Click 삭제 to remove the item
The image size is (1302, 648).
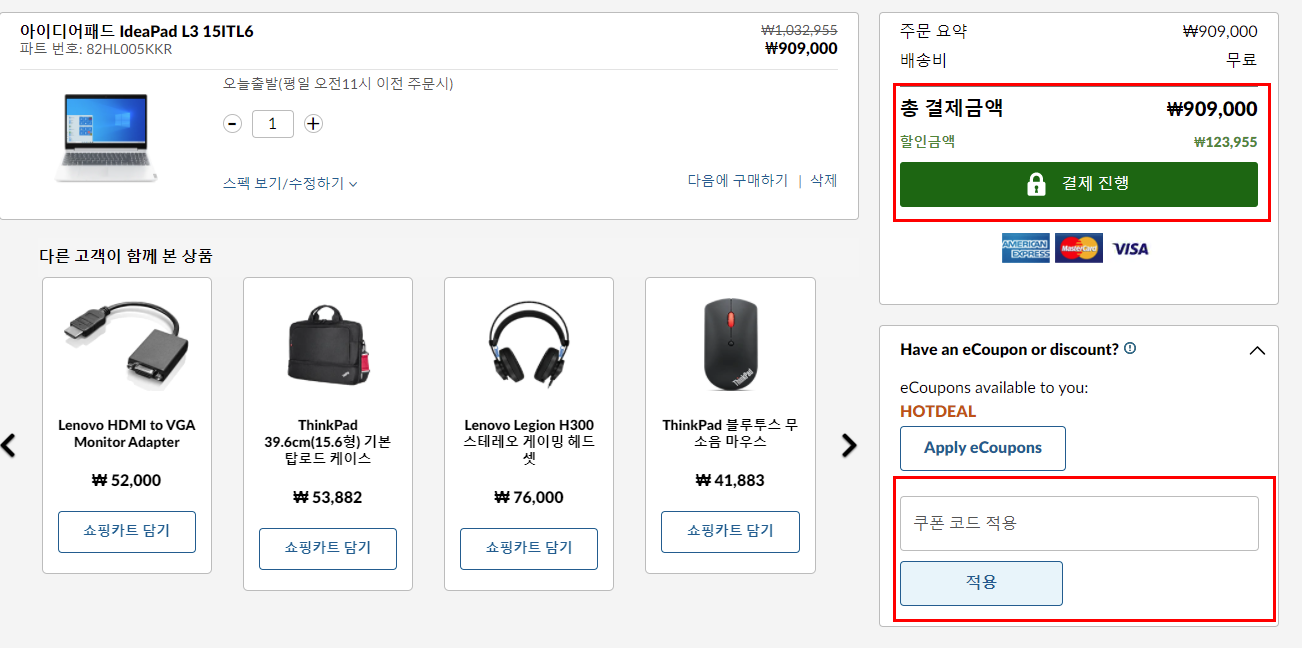point(823,181)
